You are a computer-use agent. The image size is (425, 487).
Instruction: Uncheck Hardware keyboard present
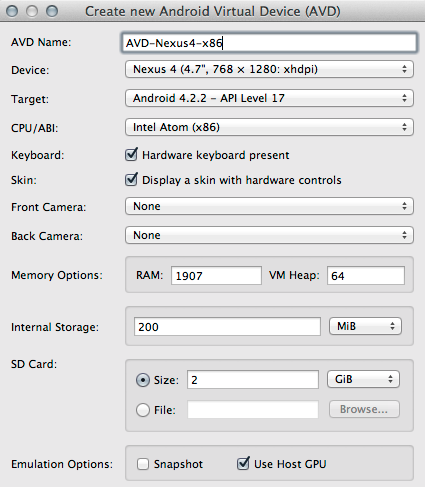[x=131, y=155]
